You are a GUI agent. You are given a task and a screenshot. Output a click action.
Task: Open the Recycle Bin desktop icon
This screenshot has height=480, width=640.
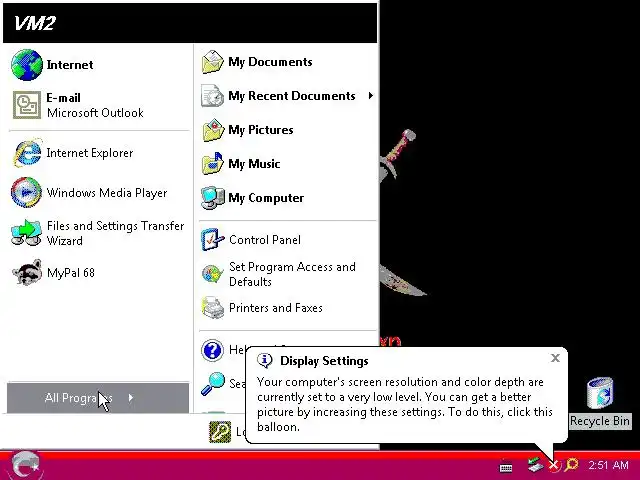600,393
